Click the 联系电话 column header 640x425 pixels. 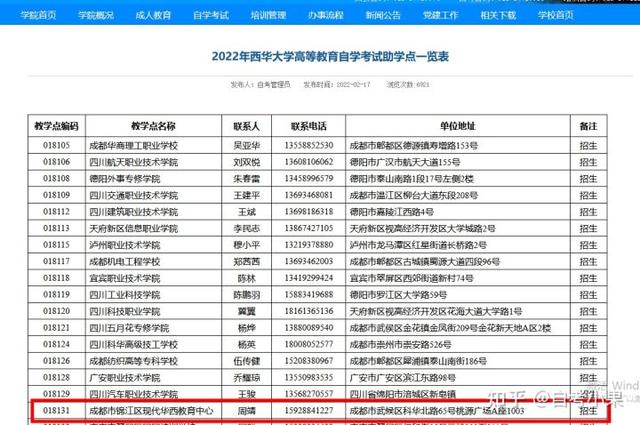(309, 127)
